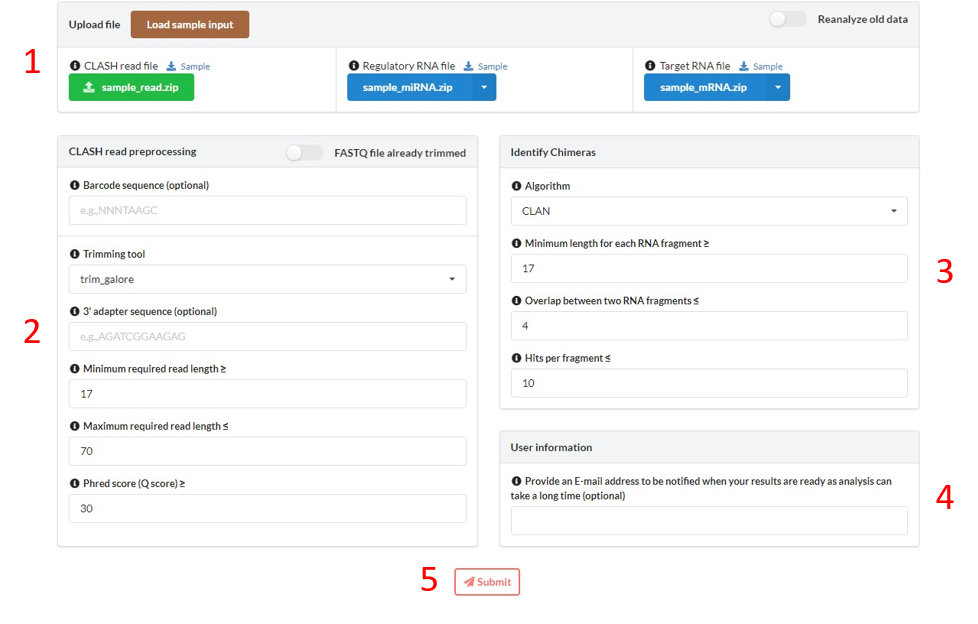Focus the 3' adapter sequence input field
The height and width of the screenshot is (624, 978).
(268, 336)
